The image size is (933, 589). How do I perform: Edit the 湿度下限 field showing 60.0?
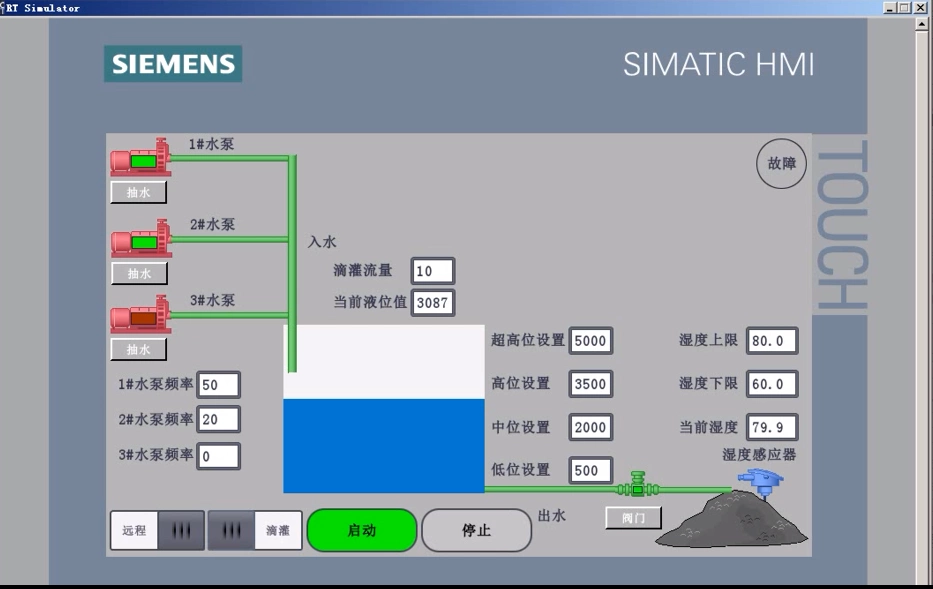pyautogui.click(x=772, y=384)
